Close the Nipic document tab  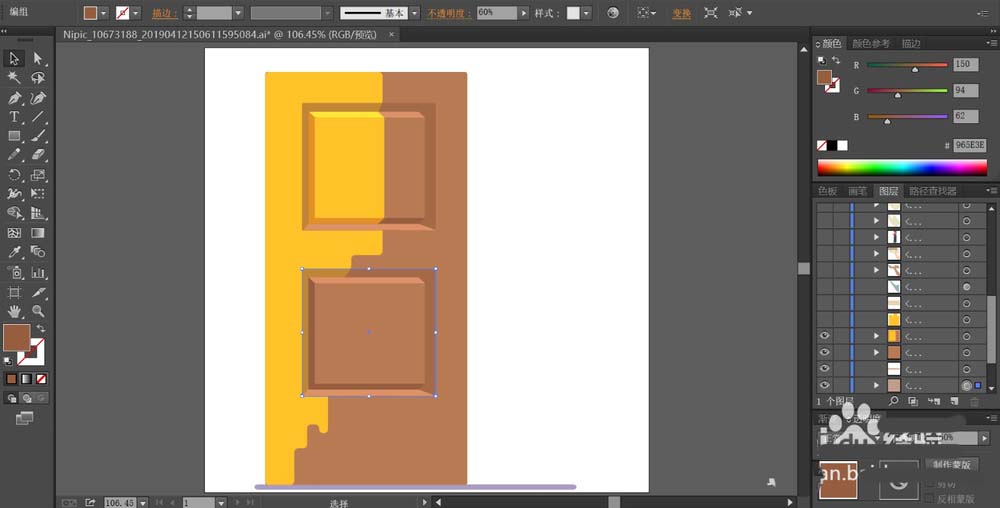pos(392,34)
